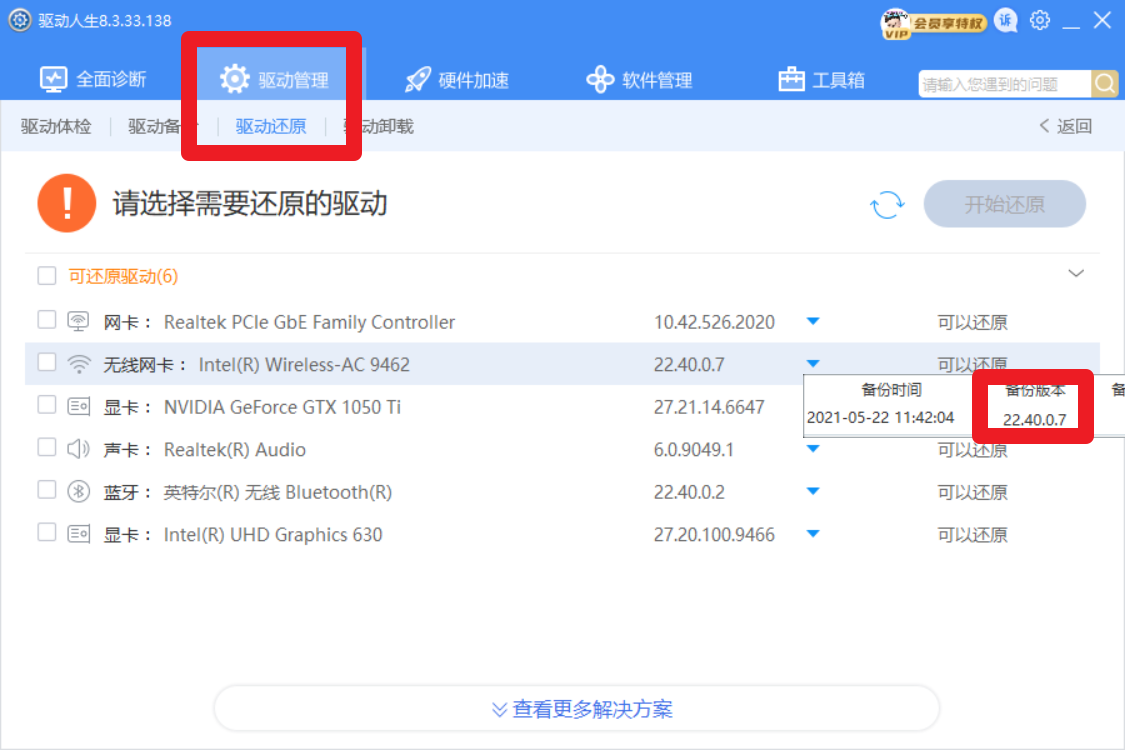Viewport: 1125px width, 750px height.
Task: Click version 27.21.14.6647 of NVIDIA row
Action: tap(709, 407)
